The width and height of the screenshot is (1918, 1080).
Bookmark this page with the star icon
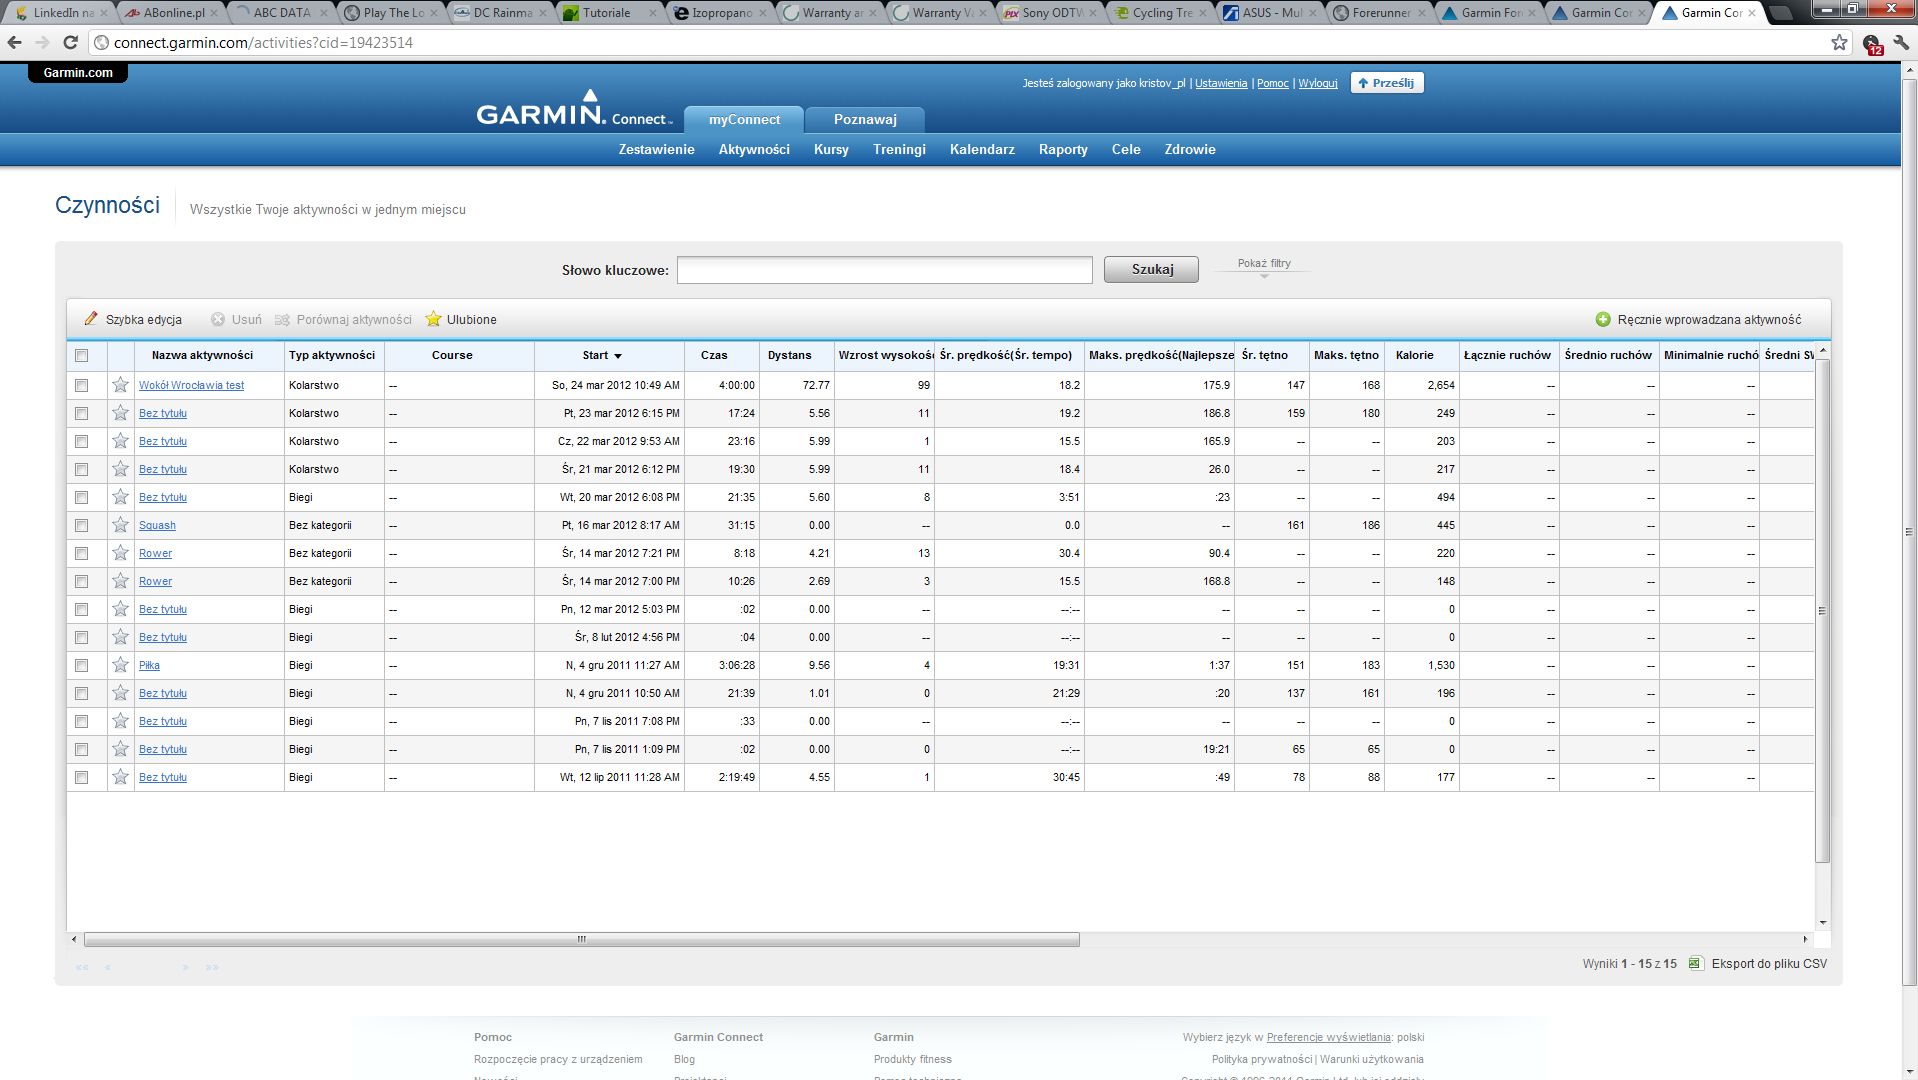(1839, 43)
